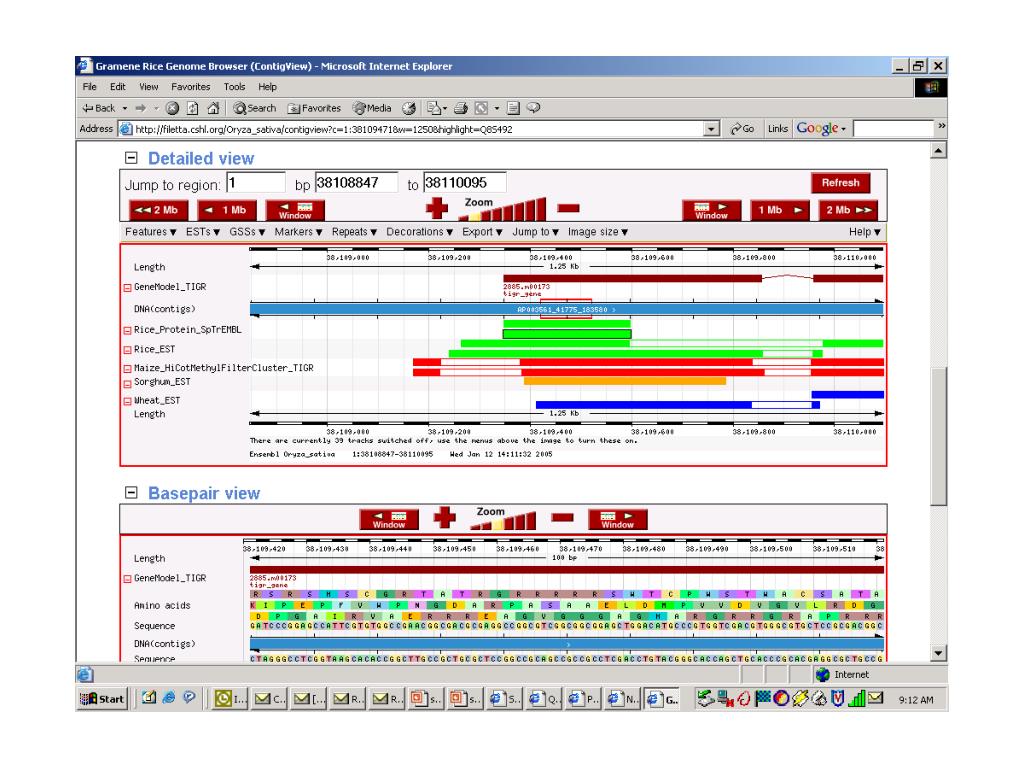The image size is (1024, 768).
Task: Open the tracks Help dropdown
Action: pos(865,232)
